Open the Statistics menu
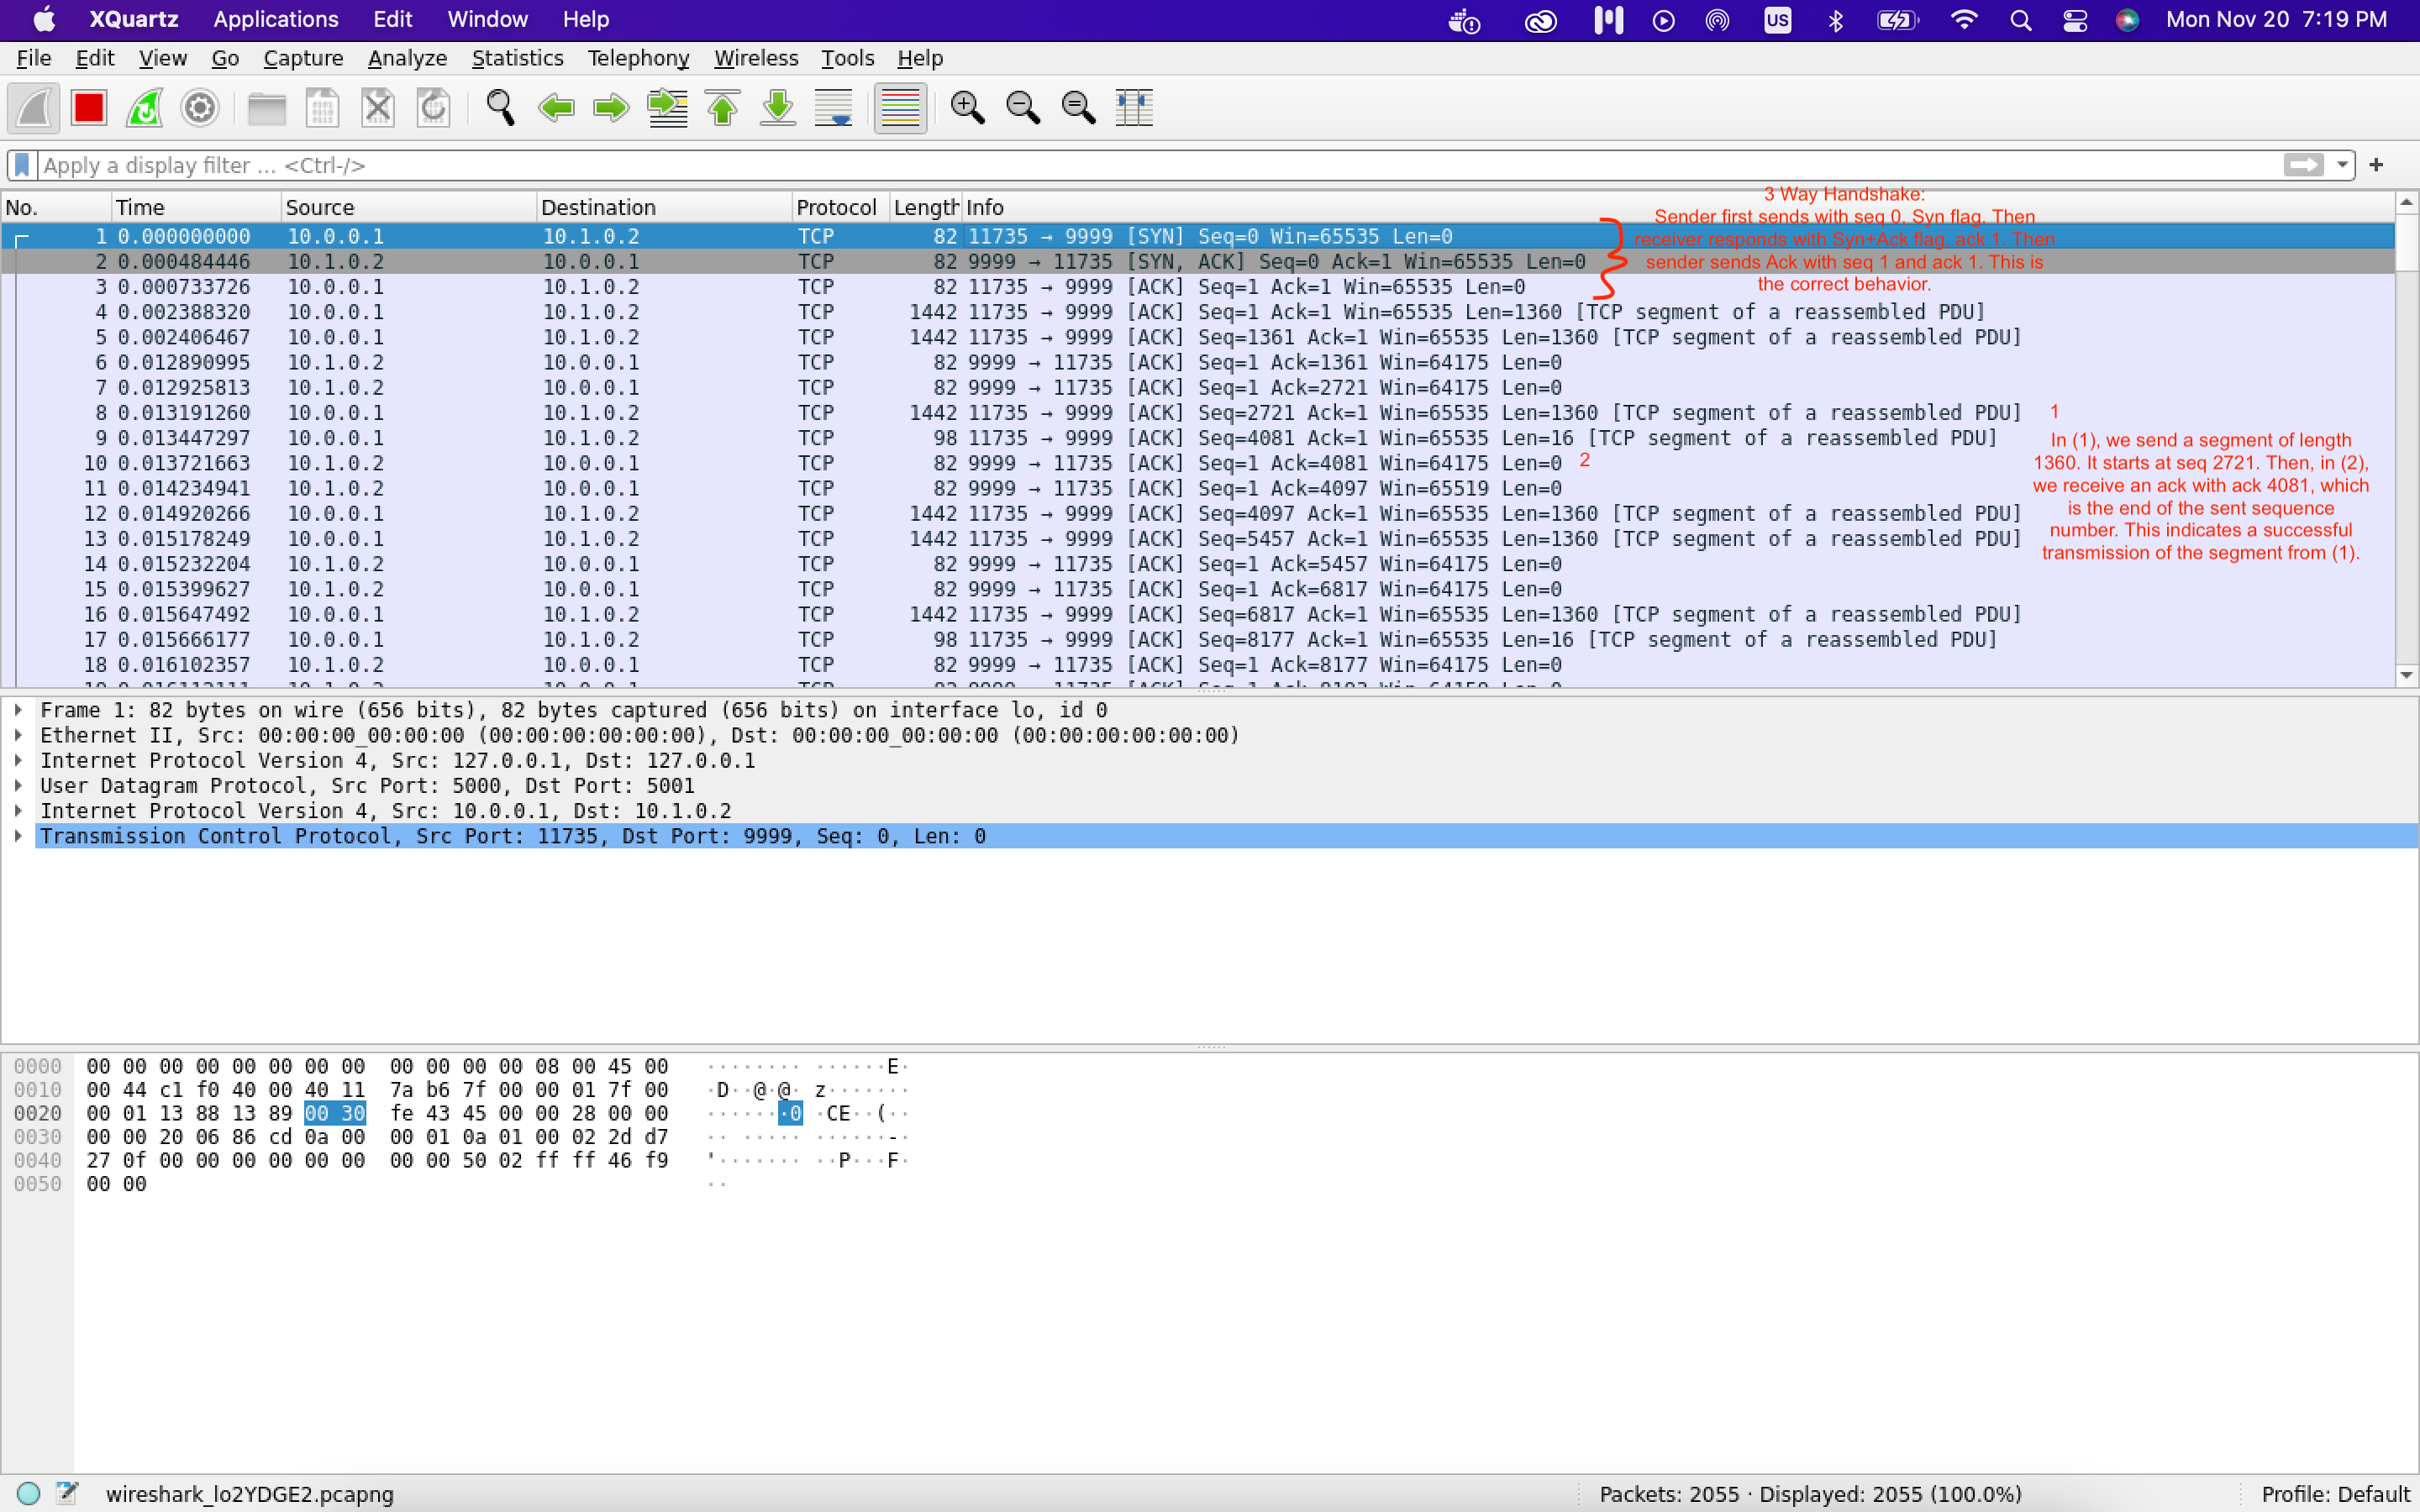 click(517, 58)
